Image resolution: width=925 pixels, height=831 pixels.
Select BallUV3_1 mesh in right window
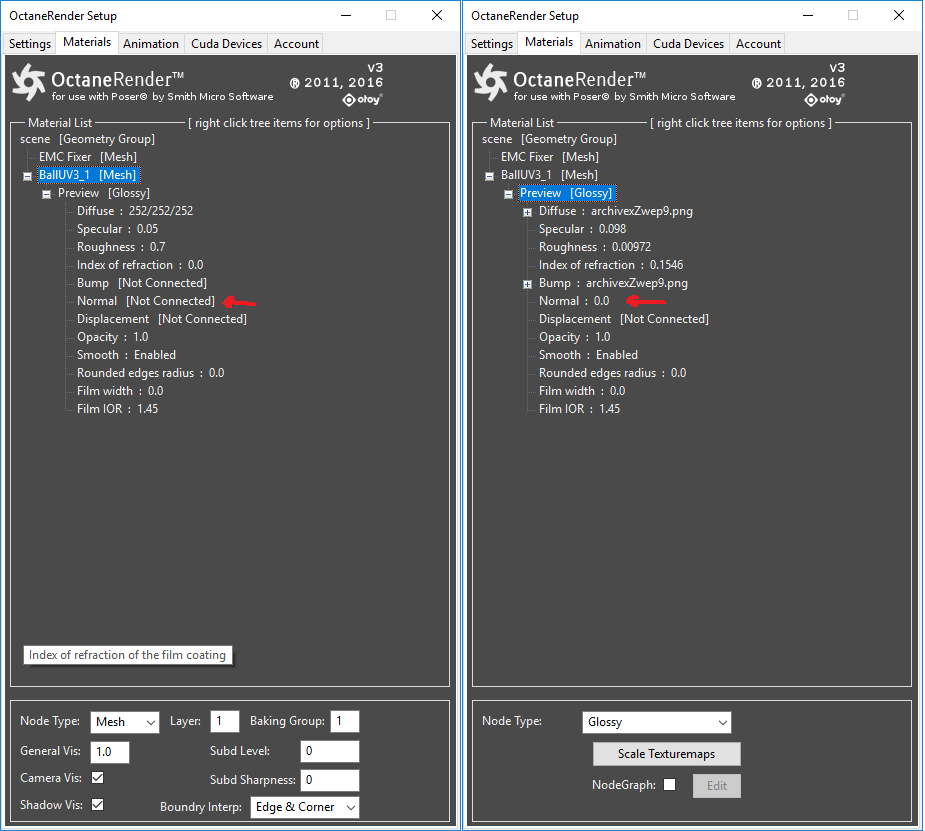[549, 175]
